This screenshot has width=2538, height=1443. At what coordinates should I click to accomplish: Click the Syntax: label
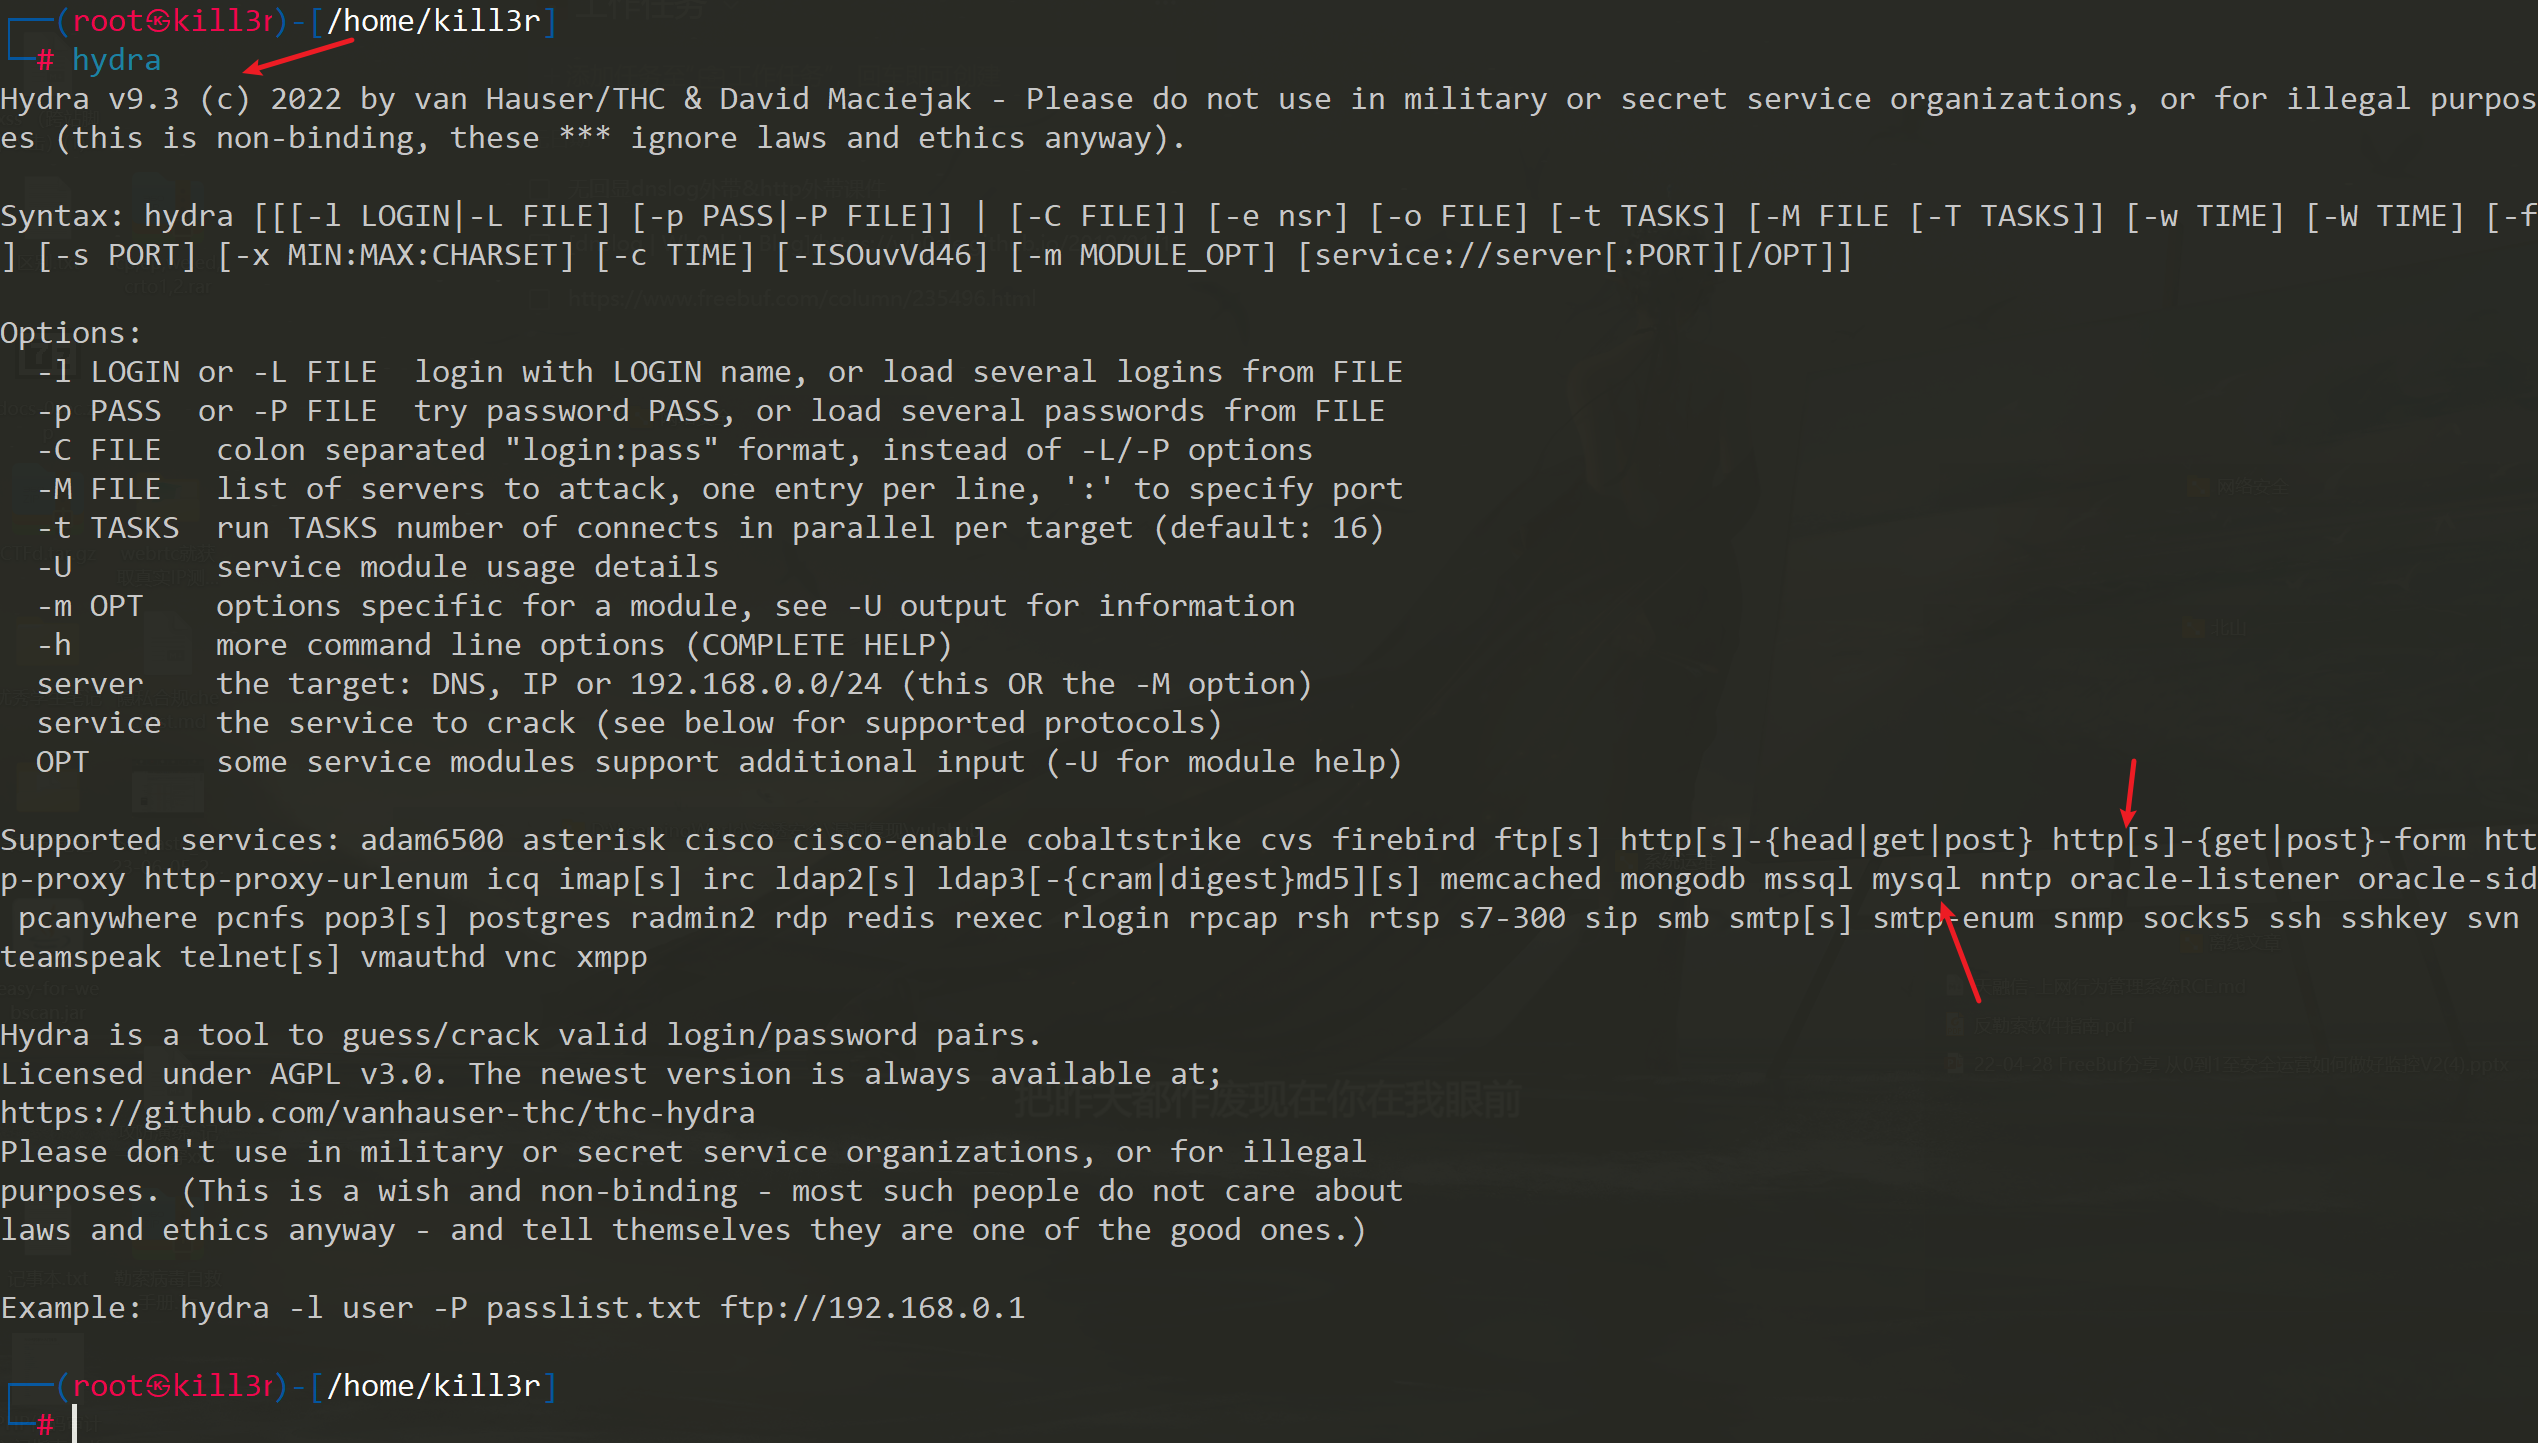coord(62,216)
